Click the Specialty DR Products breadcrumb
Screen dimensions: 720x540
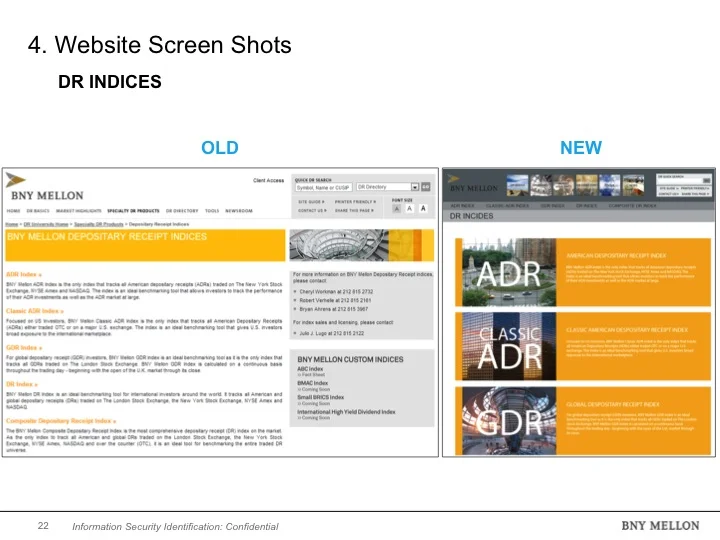99,224
